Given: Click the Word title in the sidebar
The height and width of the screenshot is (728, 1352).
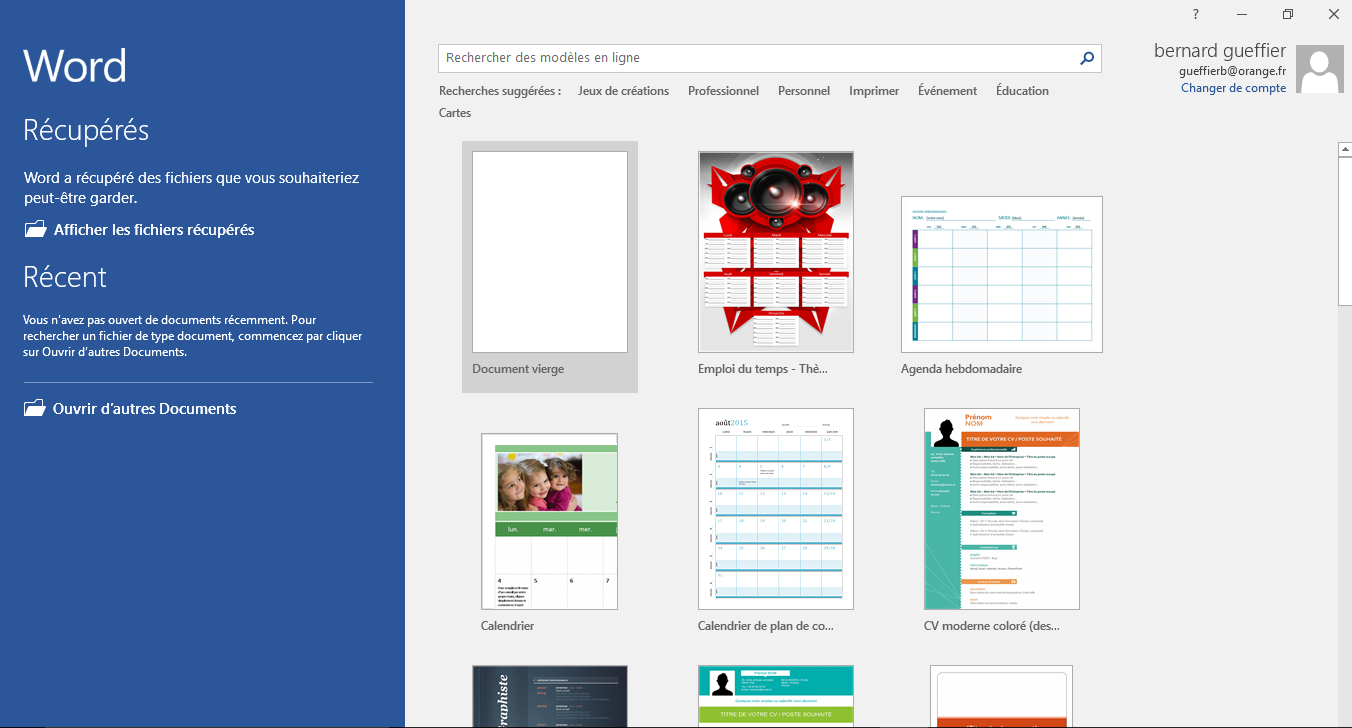Looking at the screenshot, I should click(75, 67).
